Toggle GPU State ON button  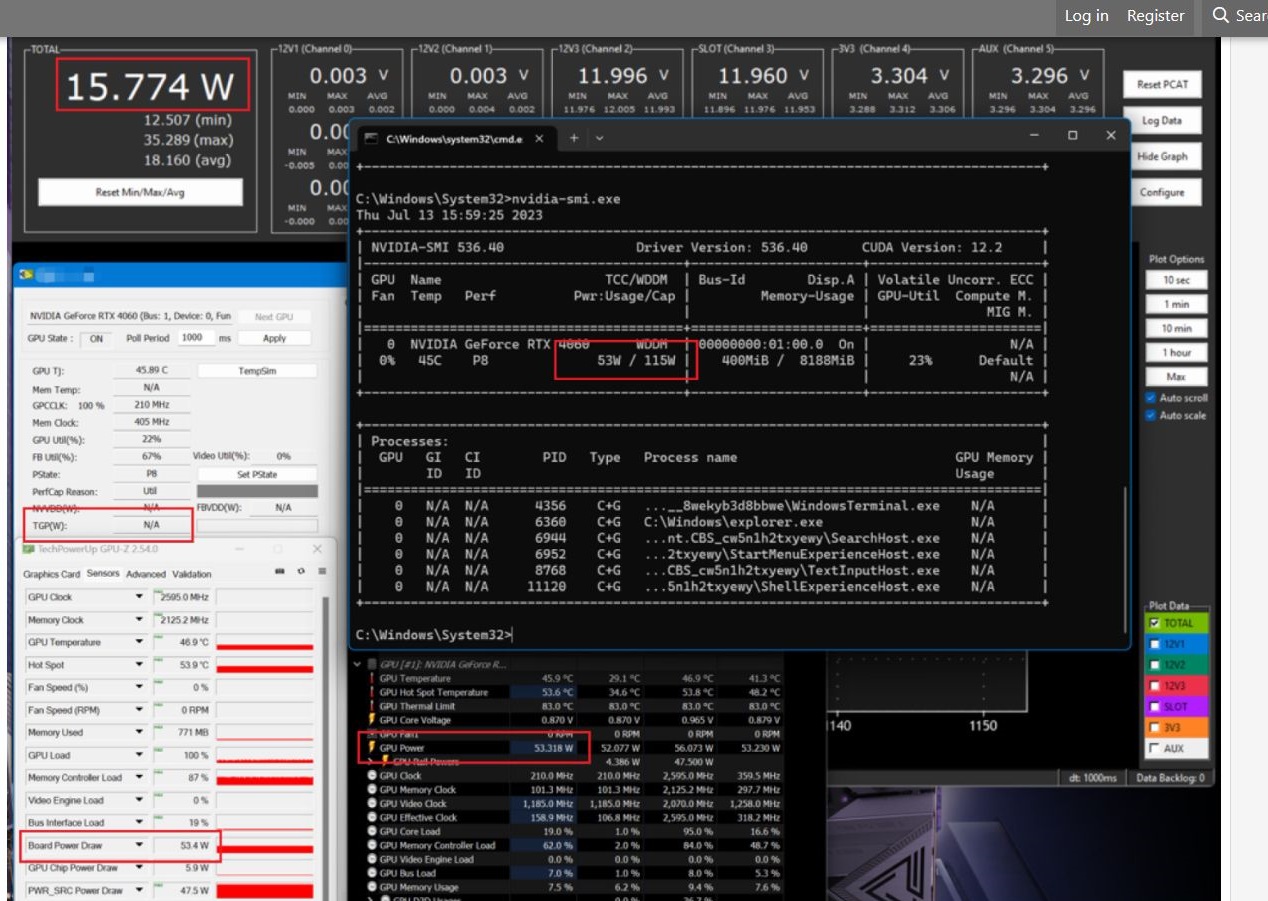pos(96,338)
